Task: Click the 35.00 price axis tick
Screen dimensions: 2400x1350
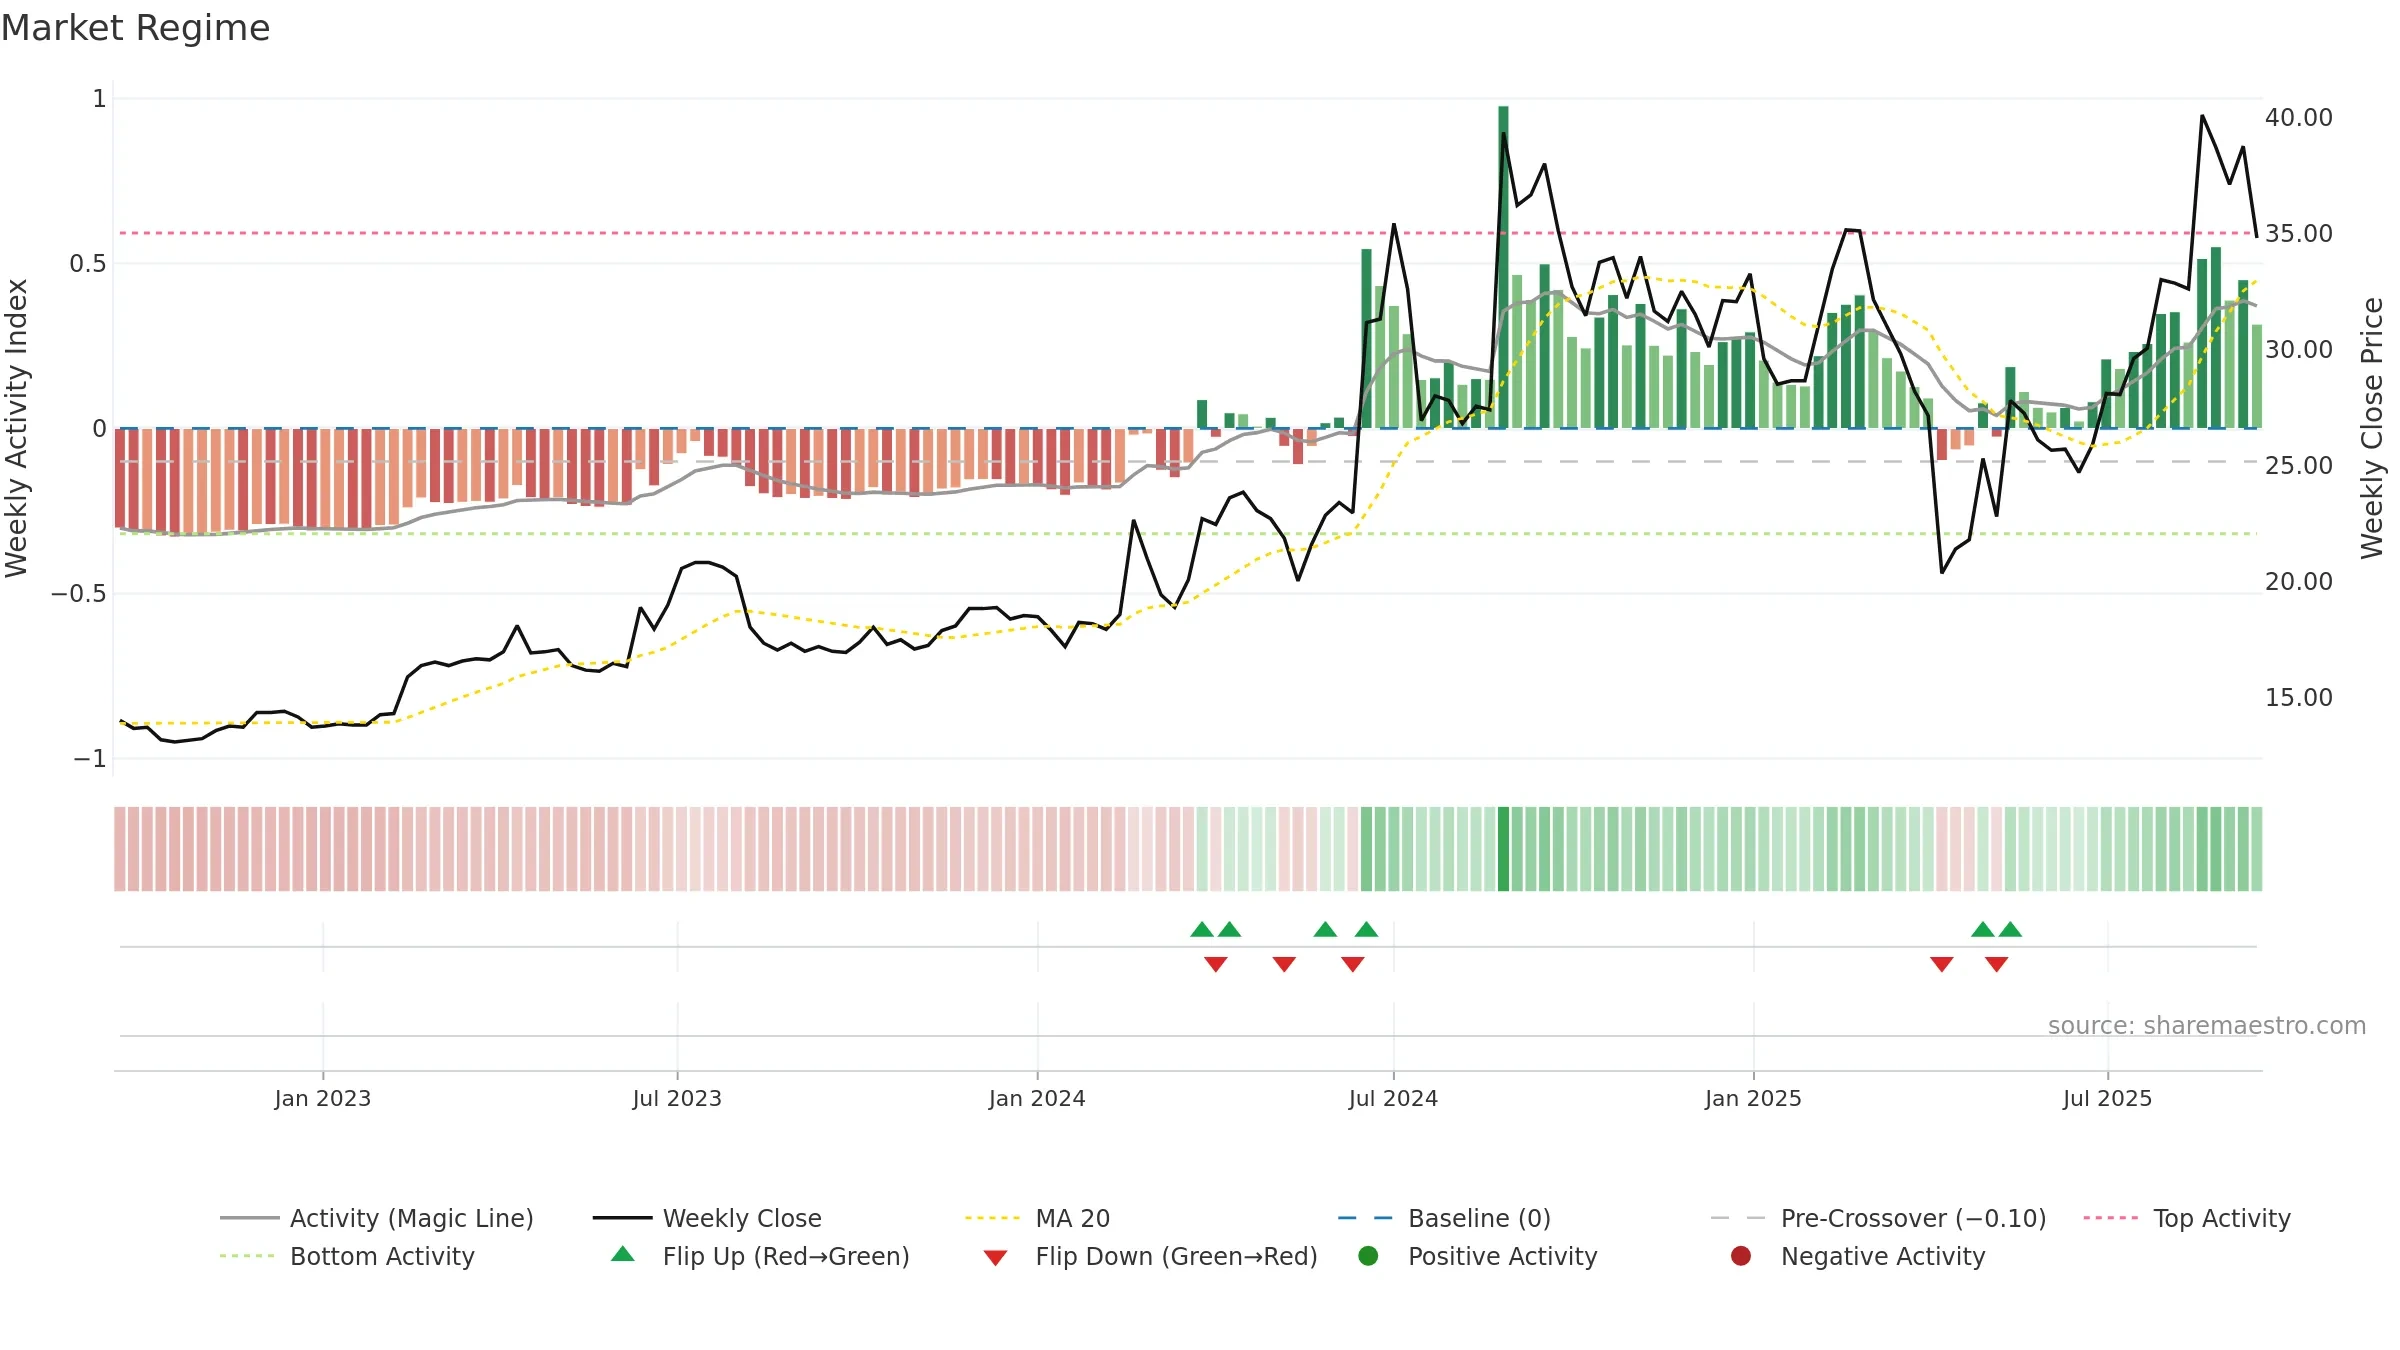Action: coord(2299,233)
